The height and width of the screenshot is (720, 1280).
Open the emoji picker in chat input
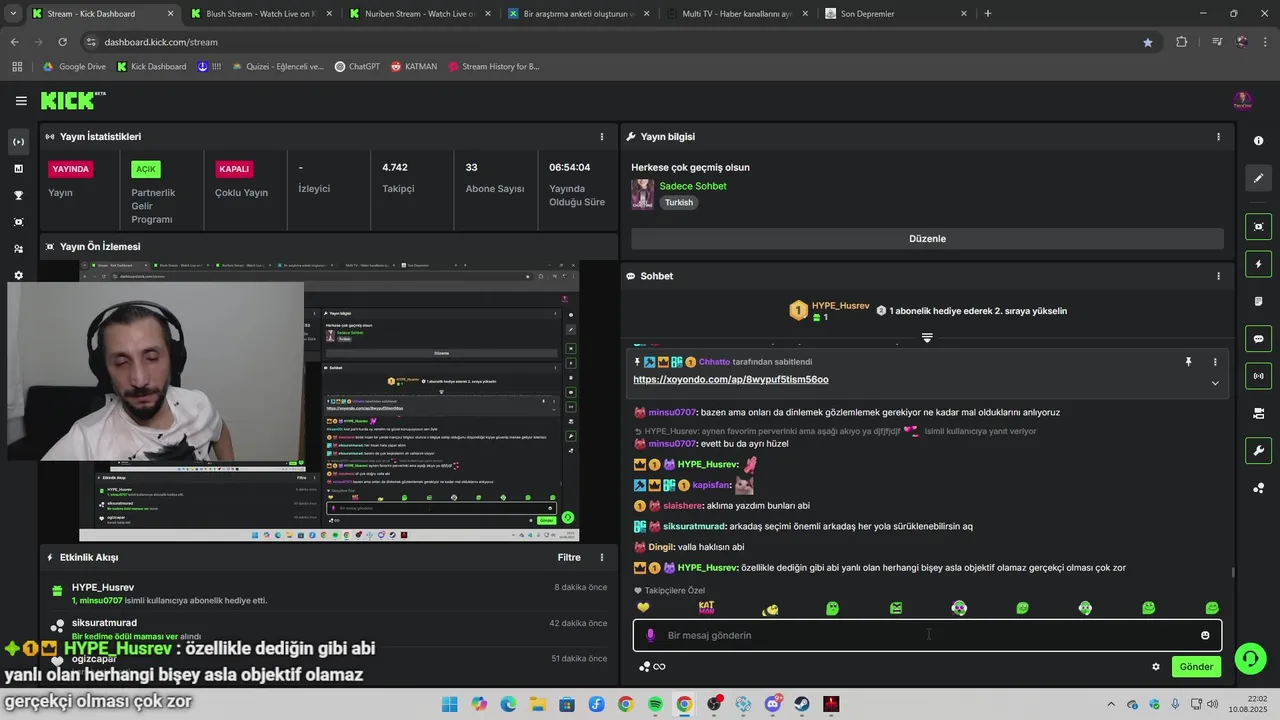(1205, 635)
